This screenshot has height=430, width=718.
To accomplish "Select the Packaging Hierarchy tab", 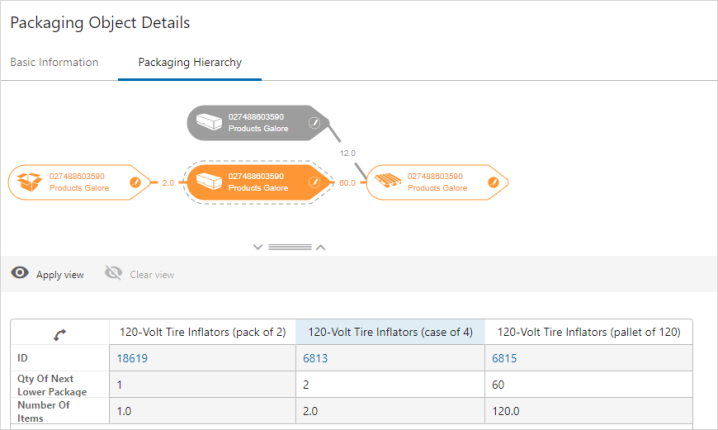I will 189,62.
